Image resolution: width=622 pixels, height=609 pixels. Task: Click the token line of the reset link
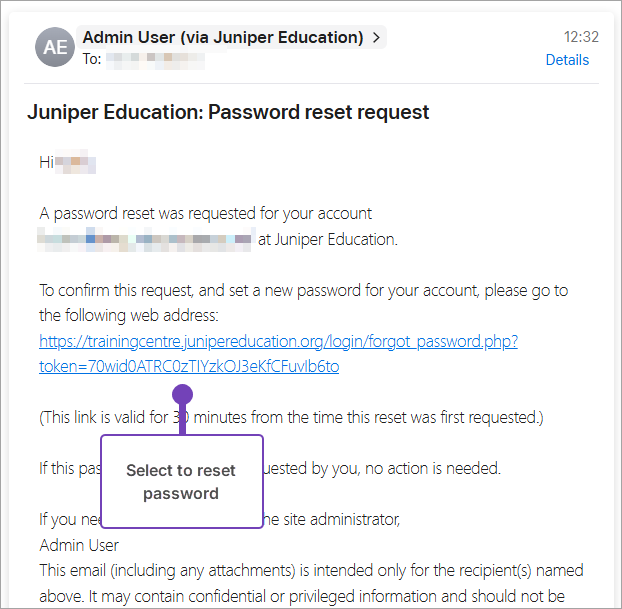click(x=189, y=366)
